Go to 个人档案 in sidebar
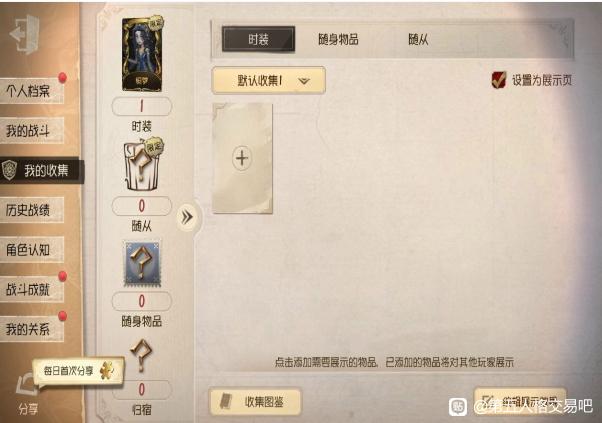The width and height of the screenshot is (602, 423). [31, 91]
